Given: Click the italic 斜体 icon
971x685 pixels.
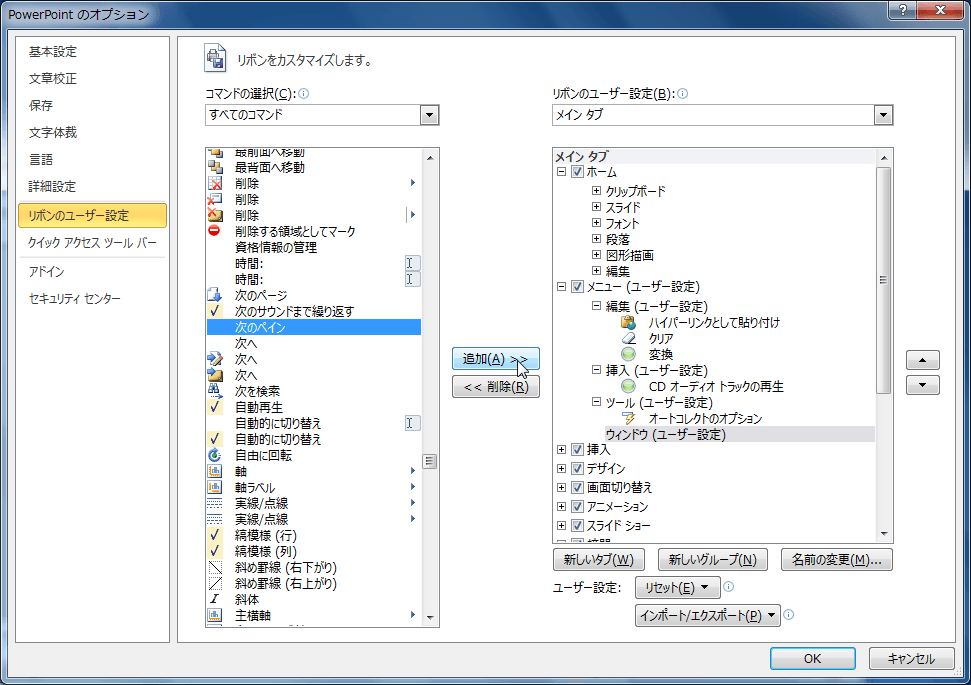Looking at the screenshot, I should pyautogui.click(x=214, y=599).
